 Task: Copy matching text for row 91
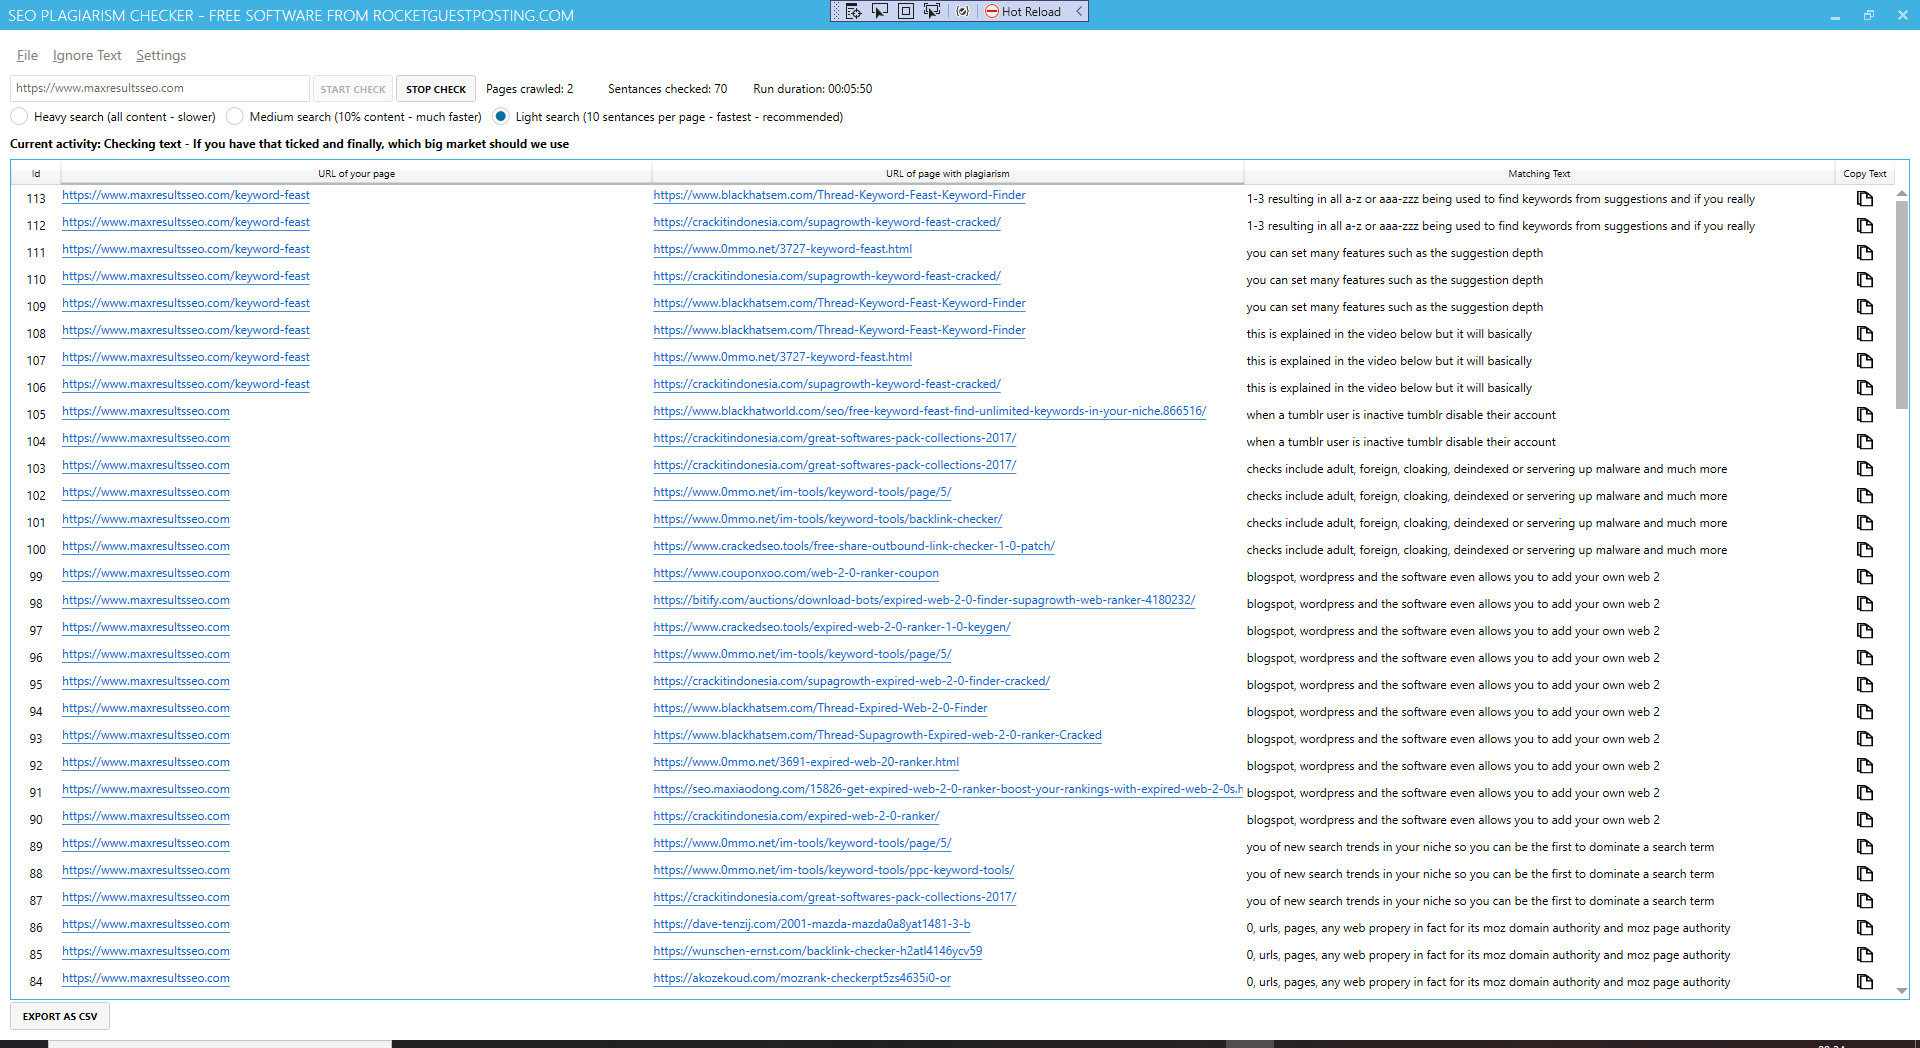[x=1864, y=793]
